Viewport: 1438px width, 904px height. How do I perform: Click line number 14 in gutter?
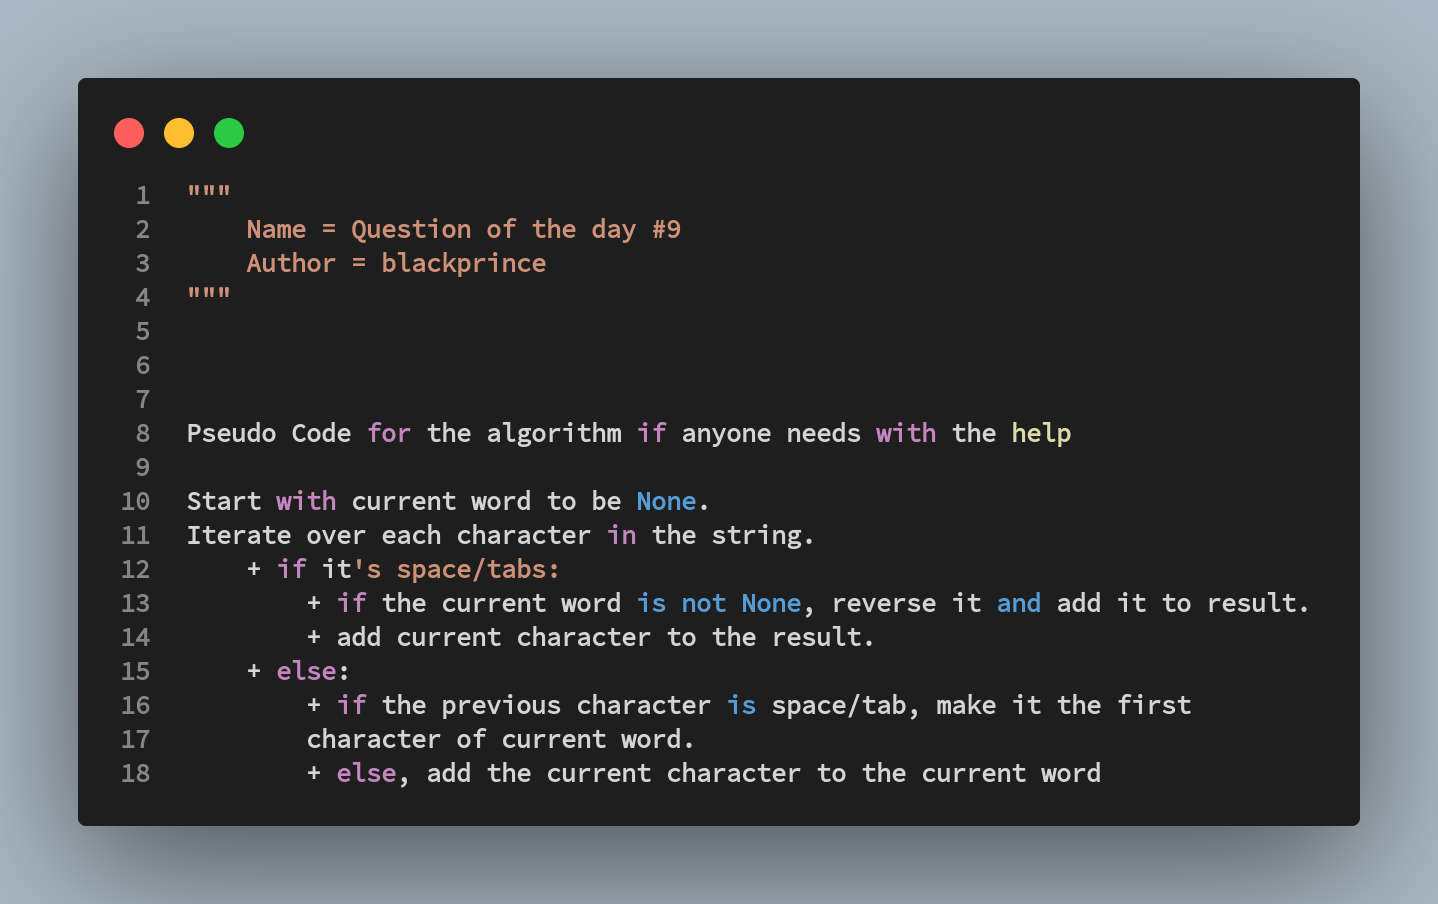tap(136, 637)
